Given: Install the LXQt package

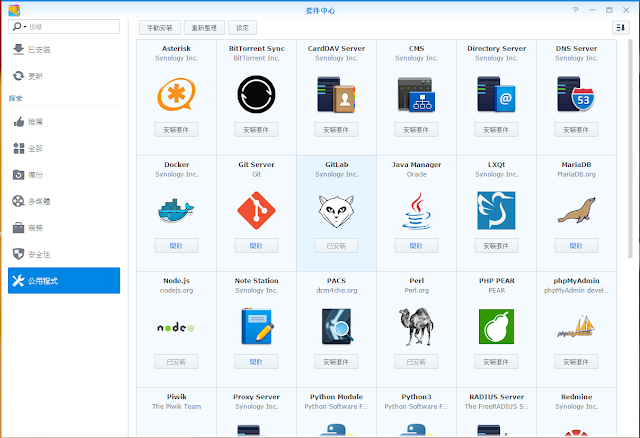Looking at the screenshot, I should pyautogui.click(x=496, y=246).
